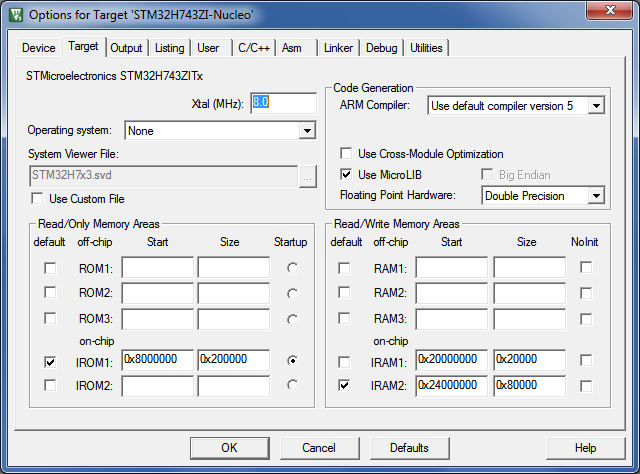Open the Help button
This screenshot has height=474, width=640.
tap(585, 448)
